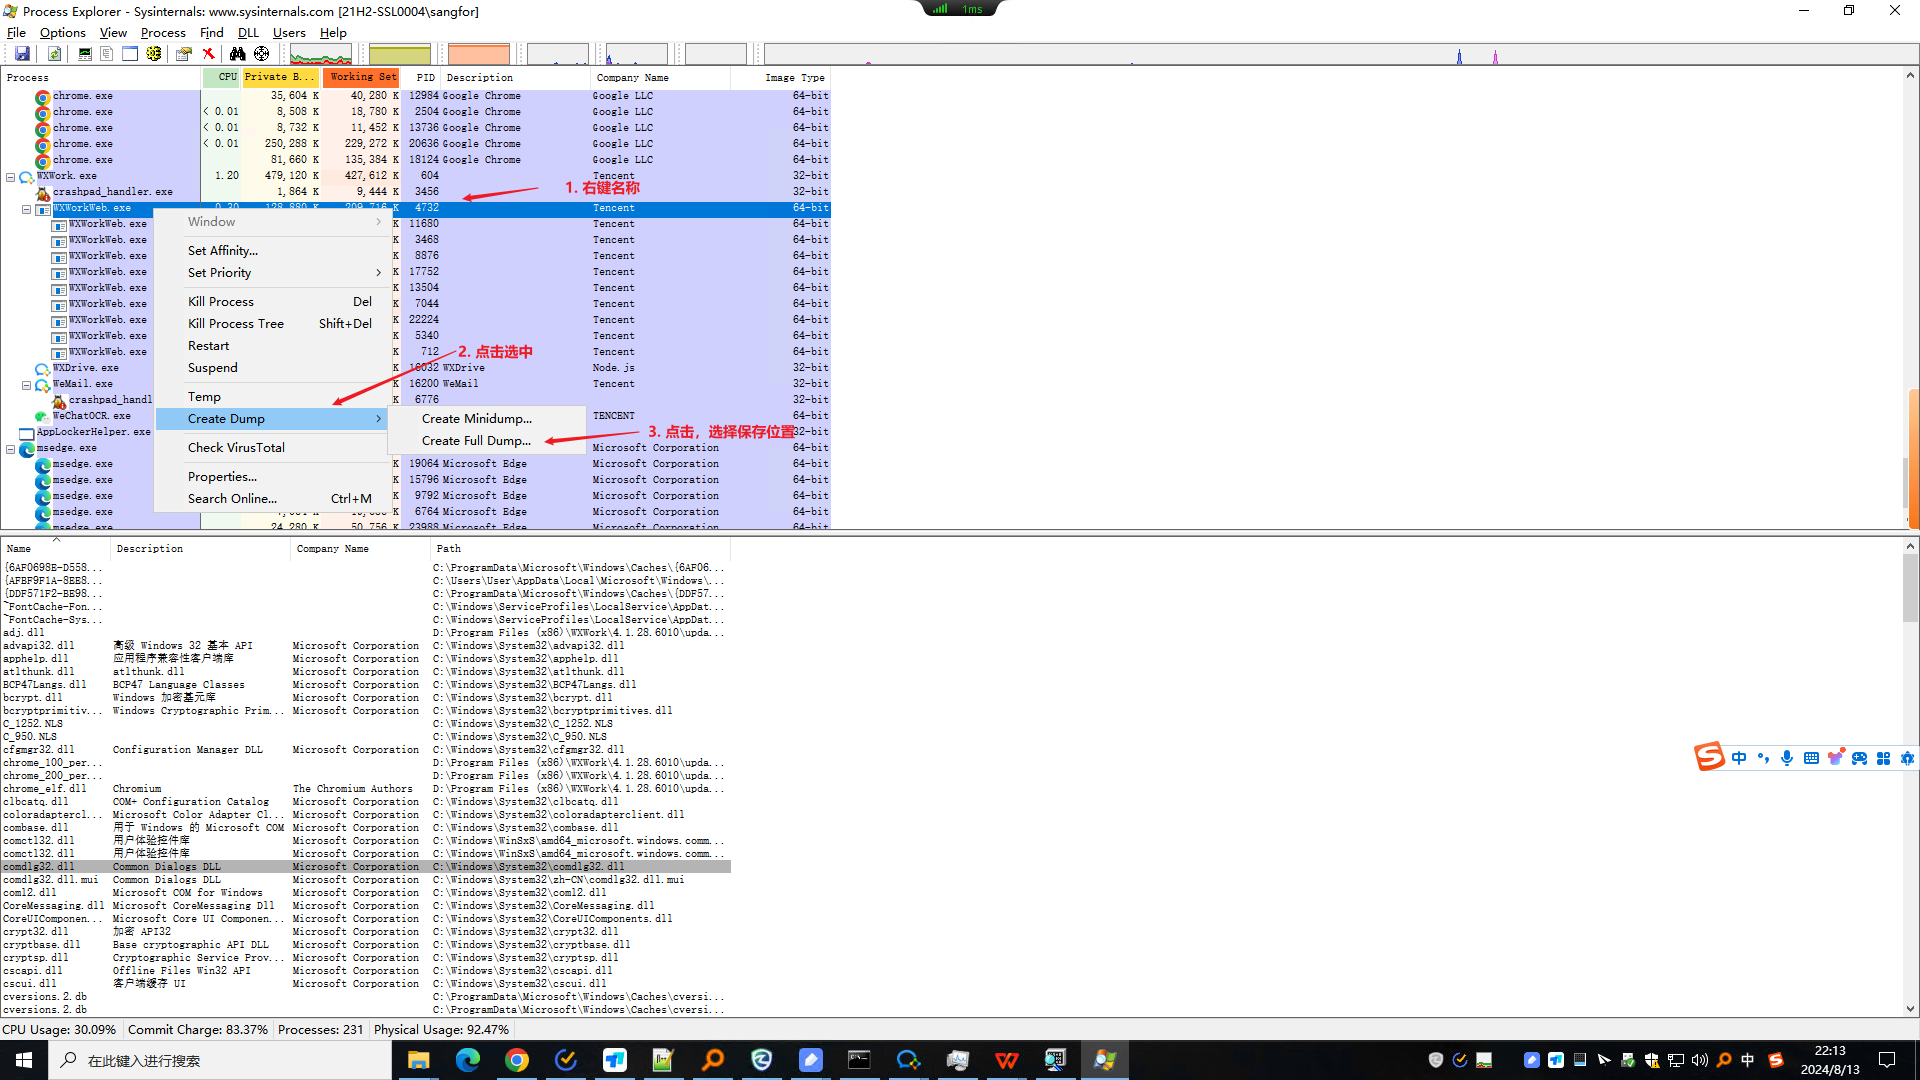1920x1080 pixels.
Task: Click Check VirusTotal in context menu
Action: (236, 448)
